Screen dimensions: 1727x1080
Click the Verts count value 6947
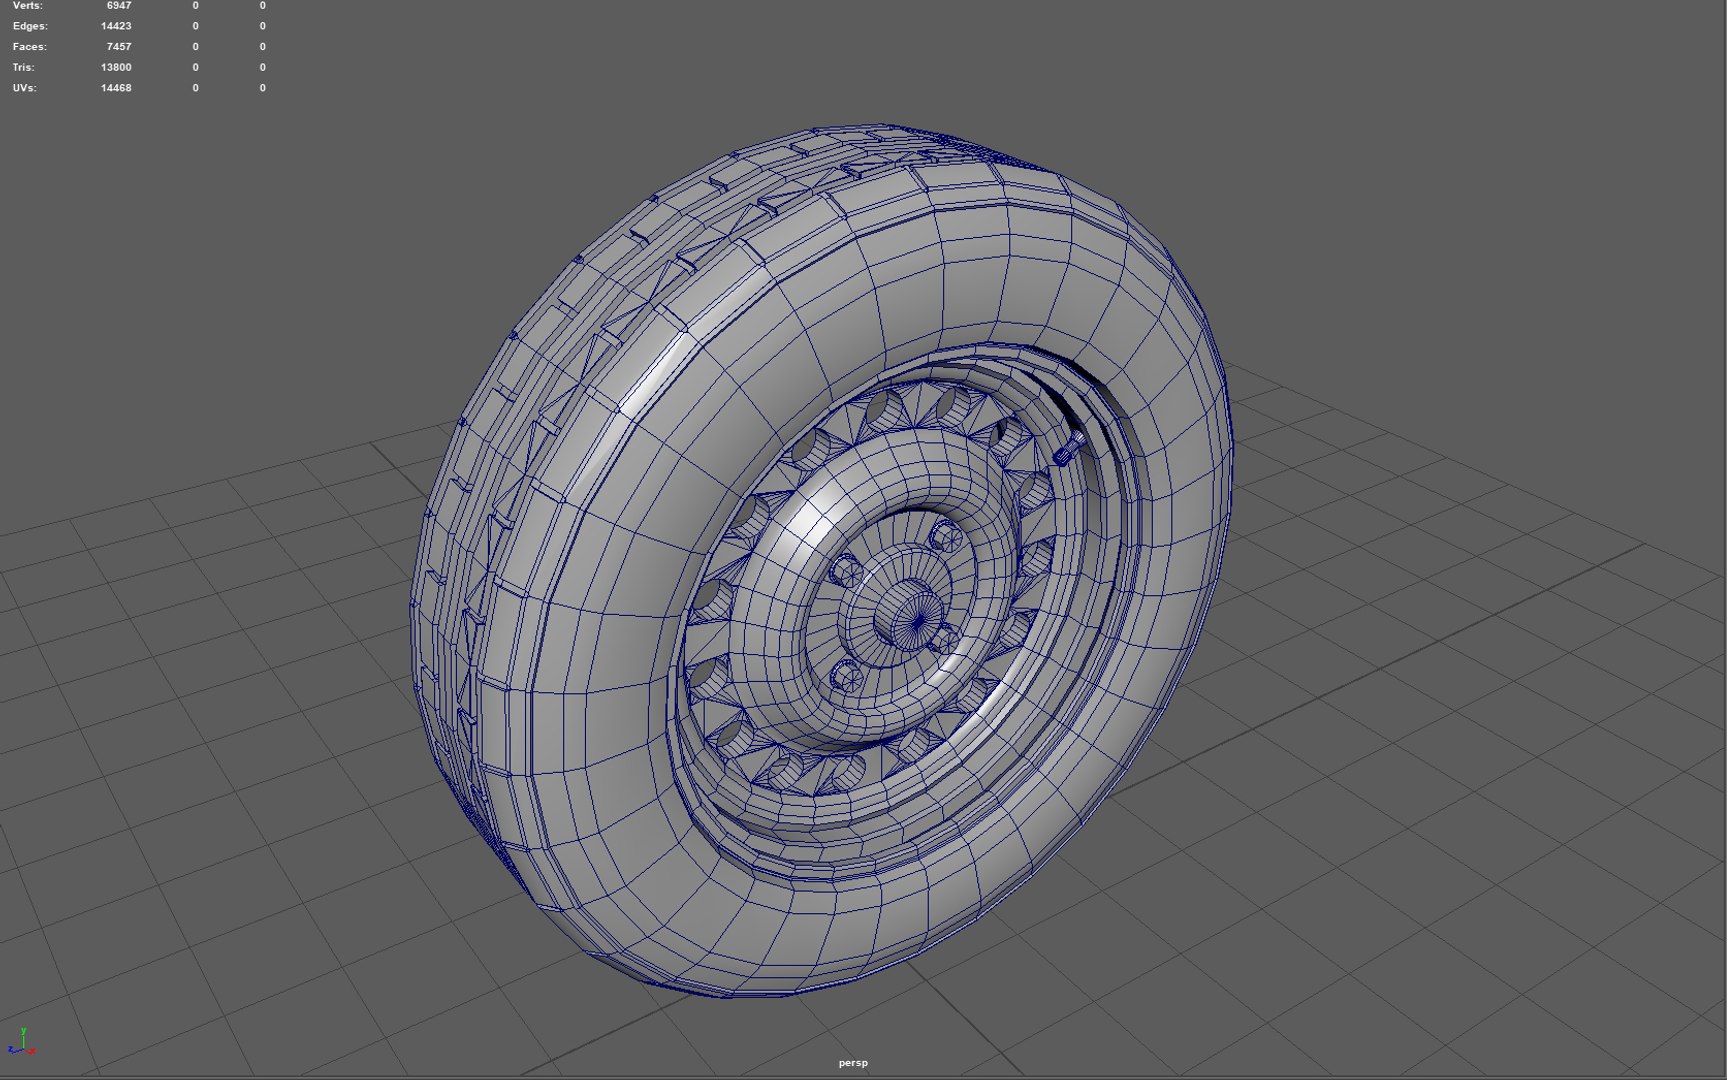[119, 6]
